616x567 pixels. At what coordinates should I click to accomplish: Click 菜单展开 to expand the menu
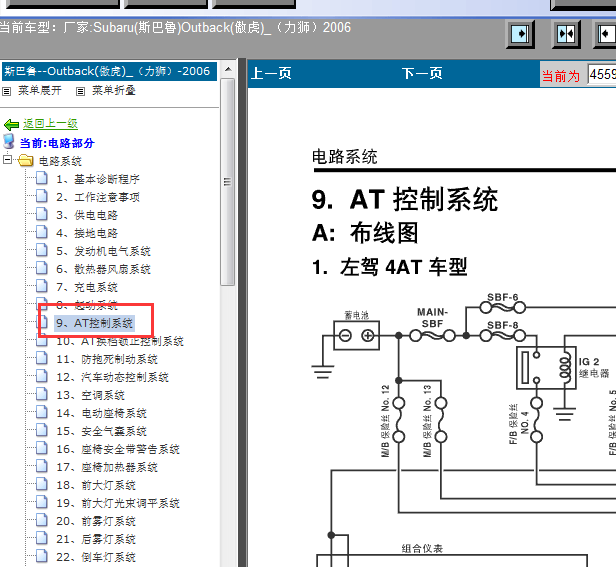pos(40,91)
